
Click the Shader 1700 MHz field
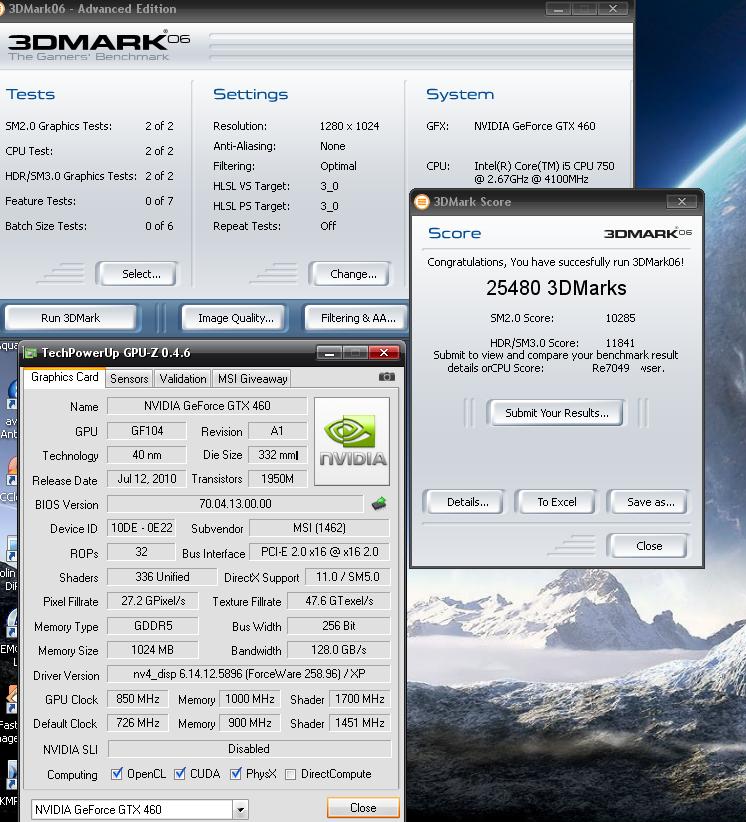[x=360, y=699]
